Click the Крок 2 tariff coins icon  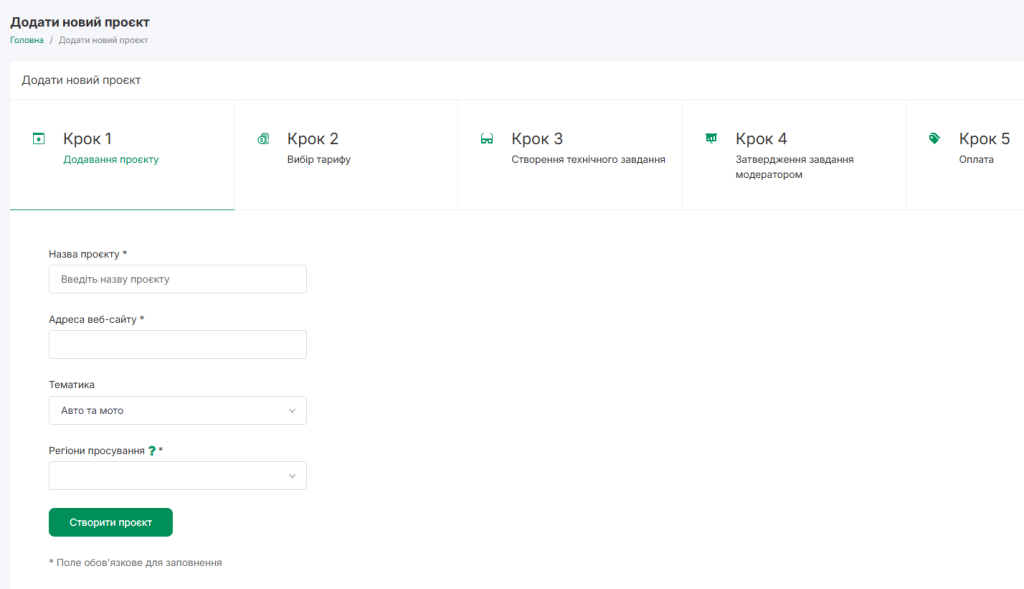coord(263,138)
